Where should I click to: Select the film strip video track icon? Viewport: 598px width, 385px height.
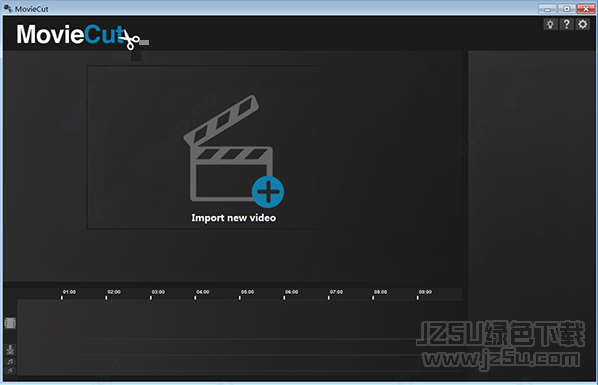point(10,323)
